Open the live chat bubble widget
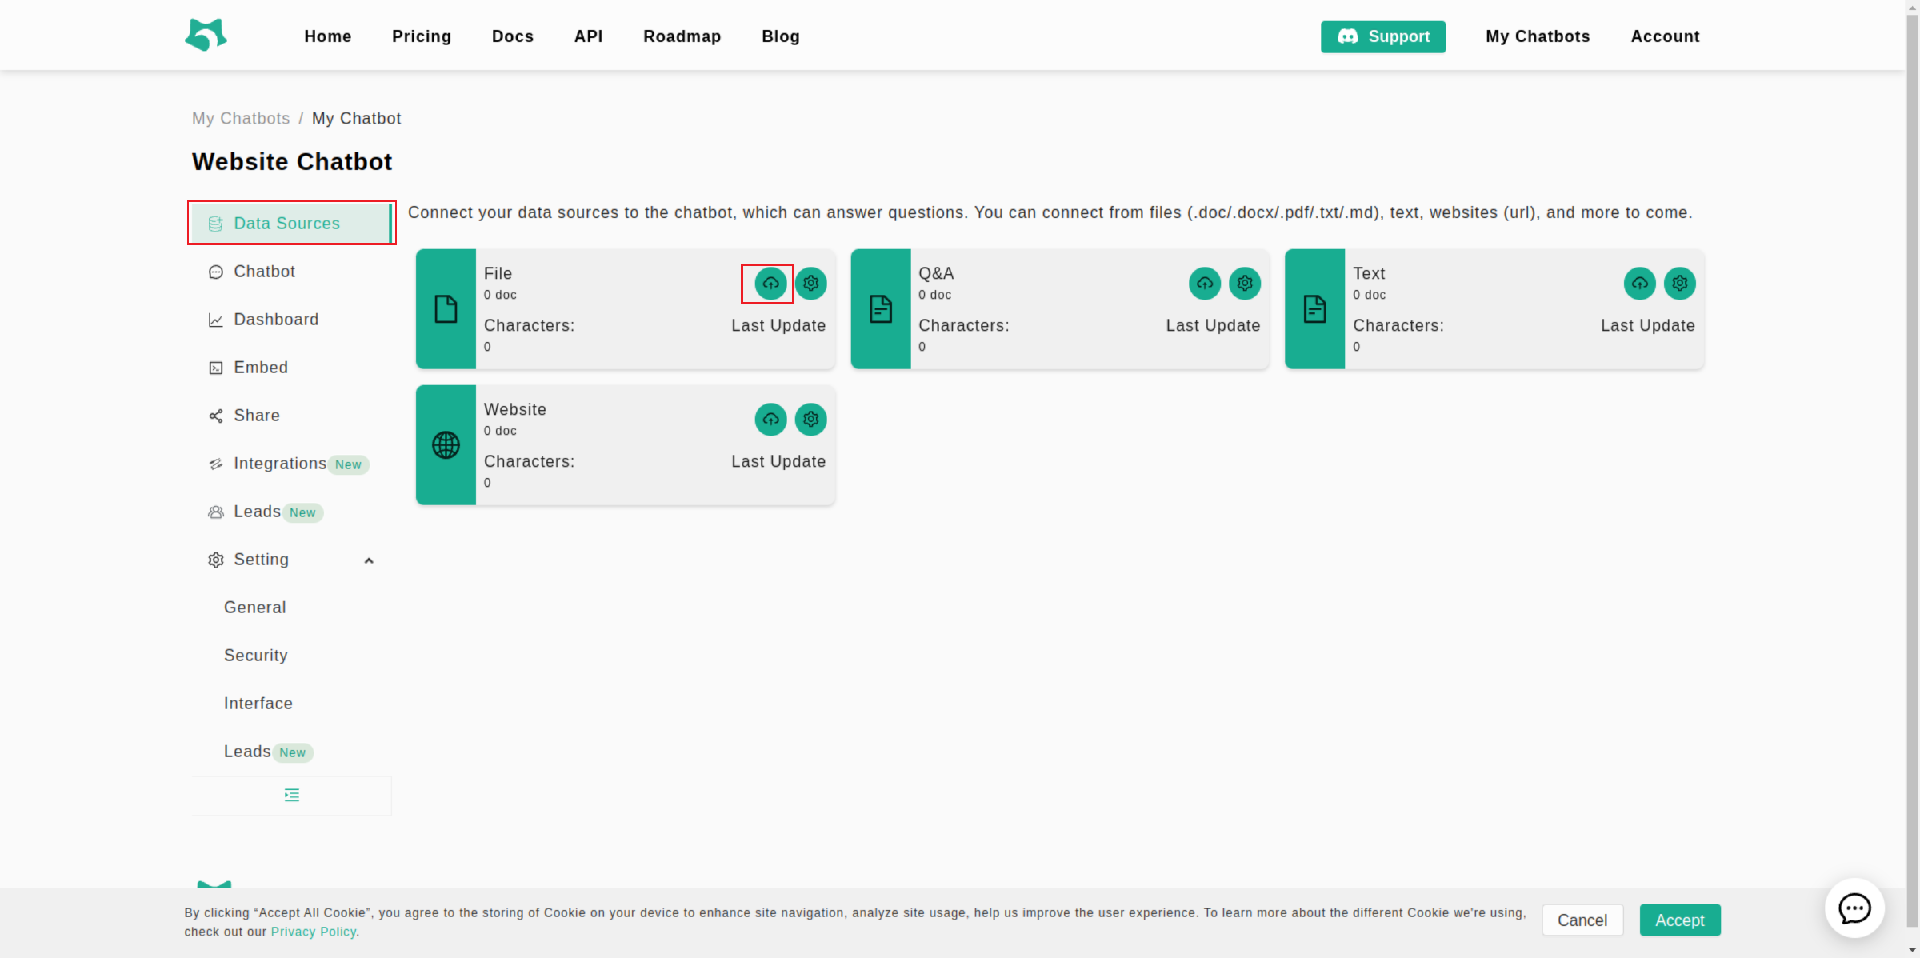Screen dimensions: 1920x958 pos(1855,908)
